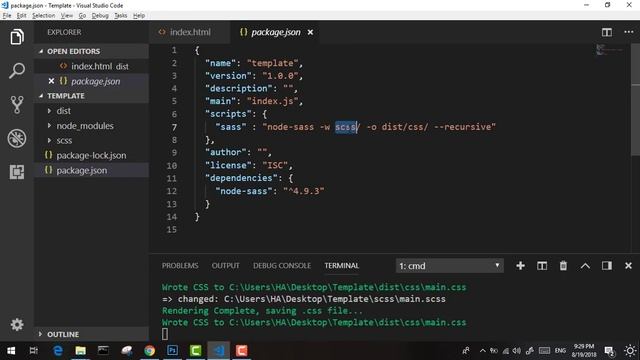Viewport: 640px width, 360px height.
Task: Click line number 15 in the gutter
Action: pos(172,229)
